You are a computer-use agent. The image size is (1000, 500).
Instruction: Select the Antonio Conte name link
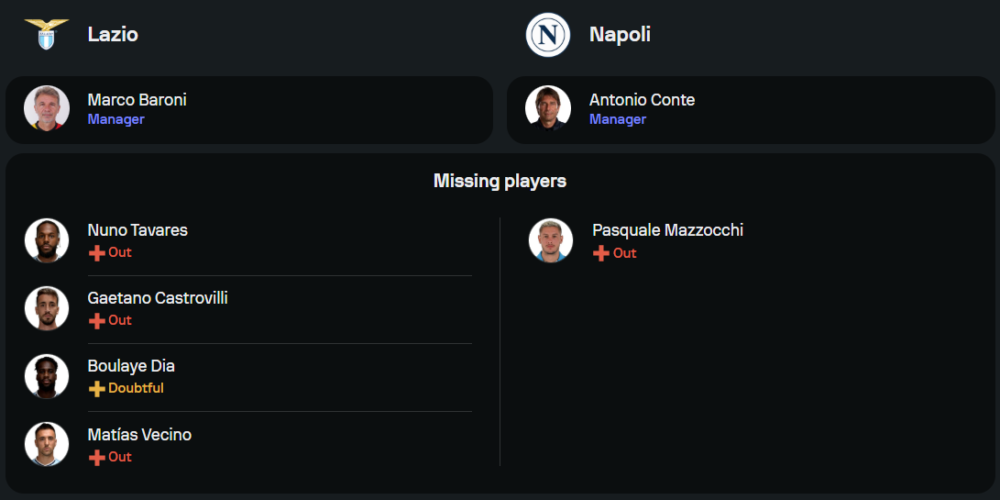point(642,100)
